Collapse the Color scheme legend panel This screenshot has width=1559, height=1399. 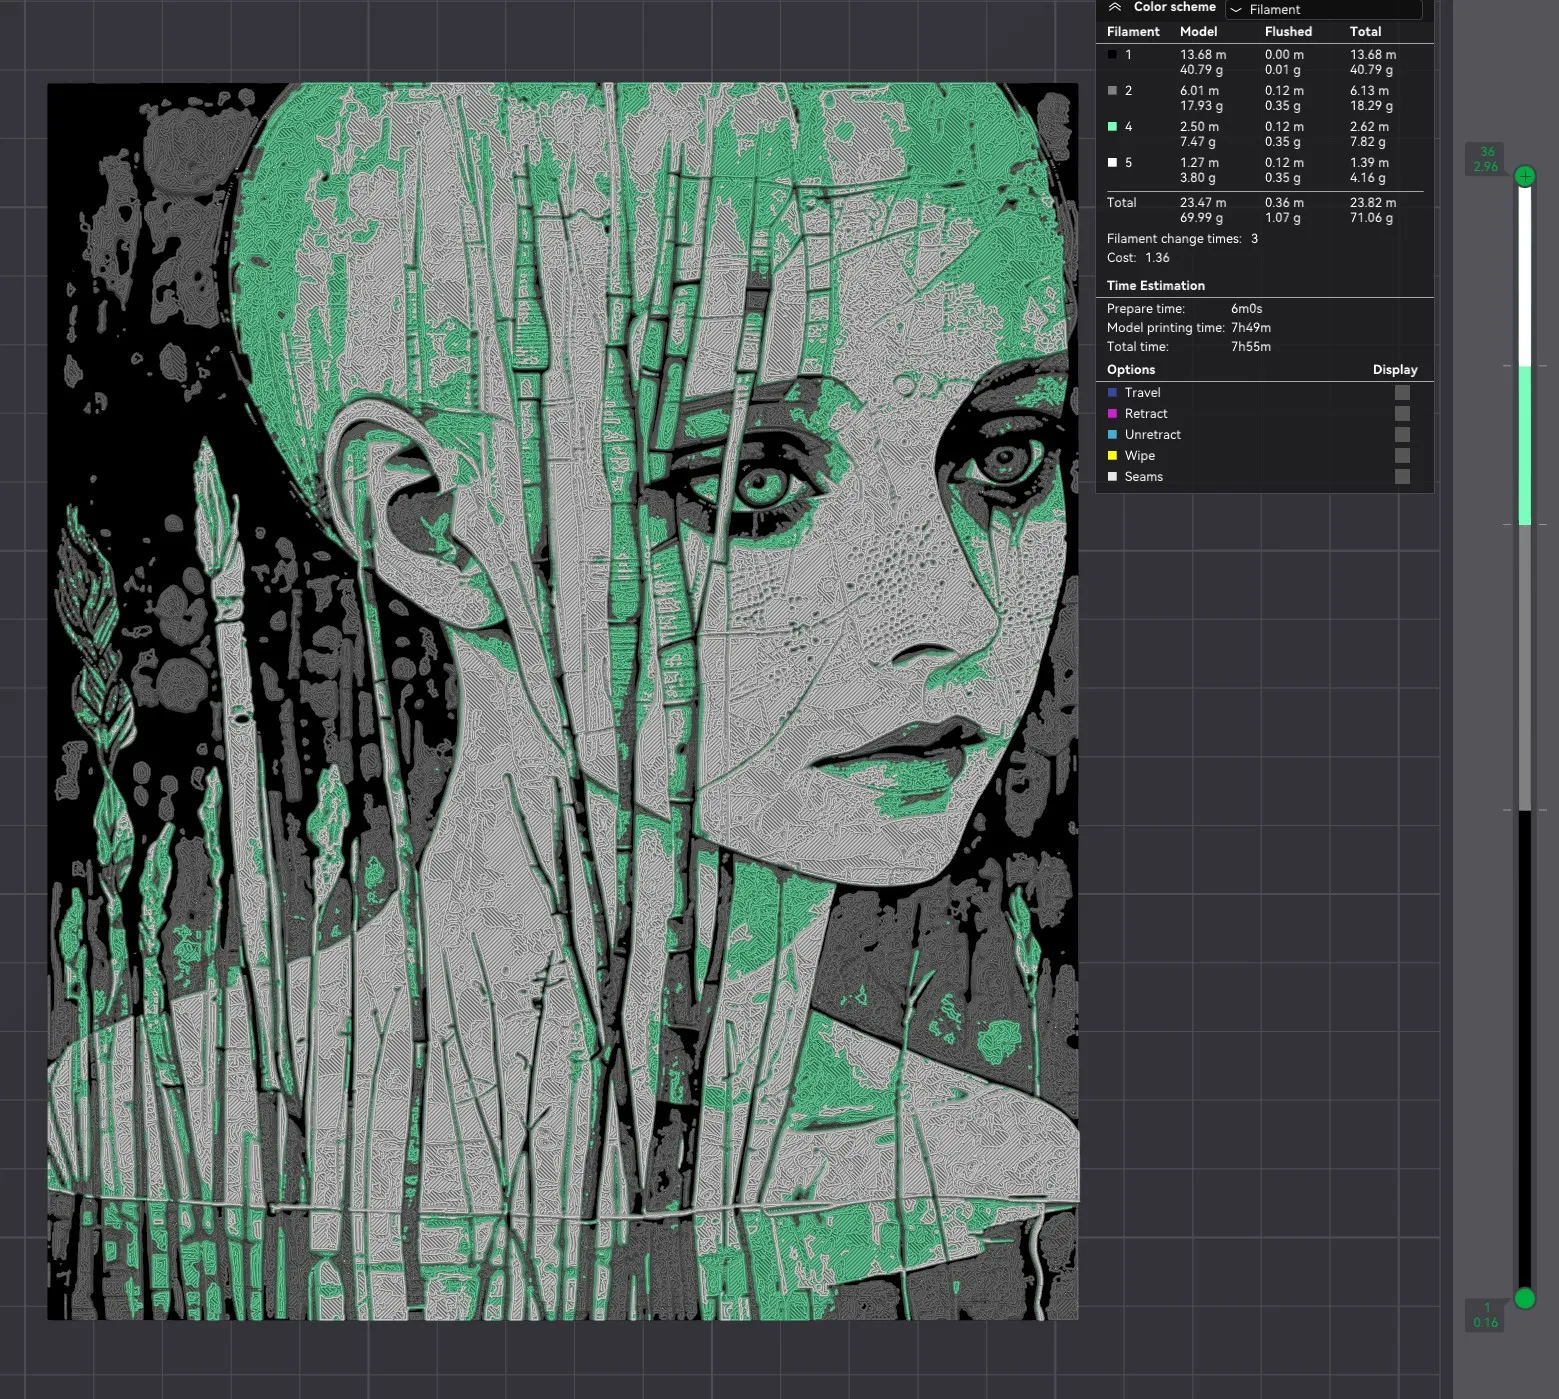(x=1114, y=7)
